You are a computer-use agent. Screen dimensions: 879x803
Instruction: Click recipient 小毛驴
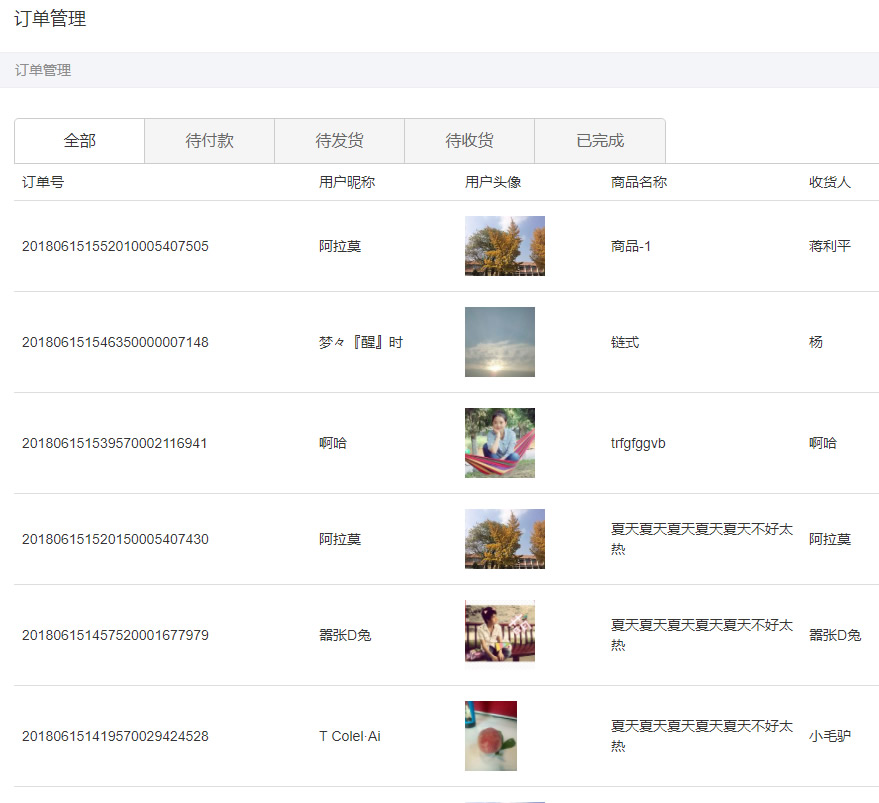(830, 736)
